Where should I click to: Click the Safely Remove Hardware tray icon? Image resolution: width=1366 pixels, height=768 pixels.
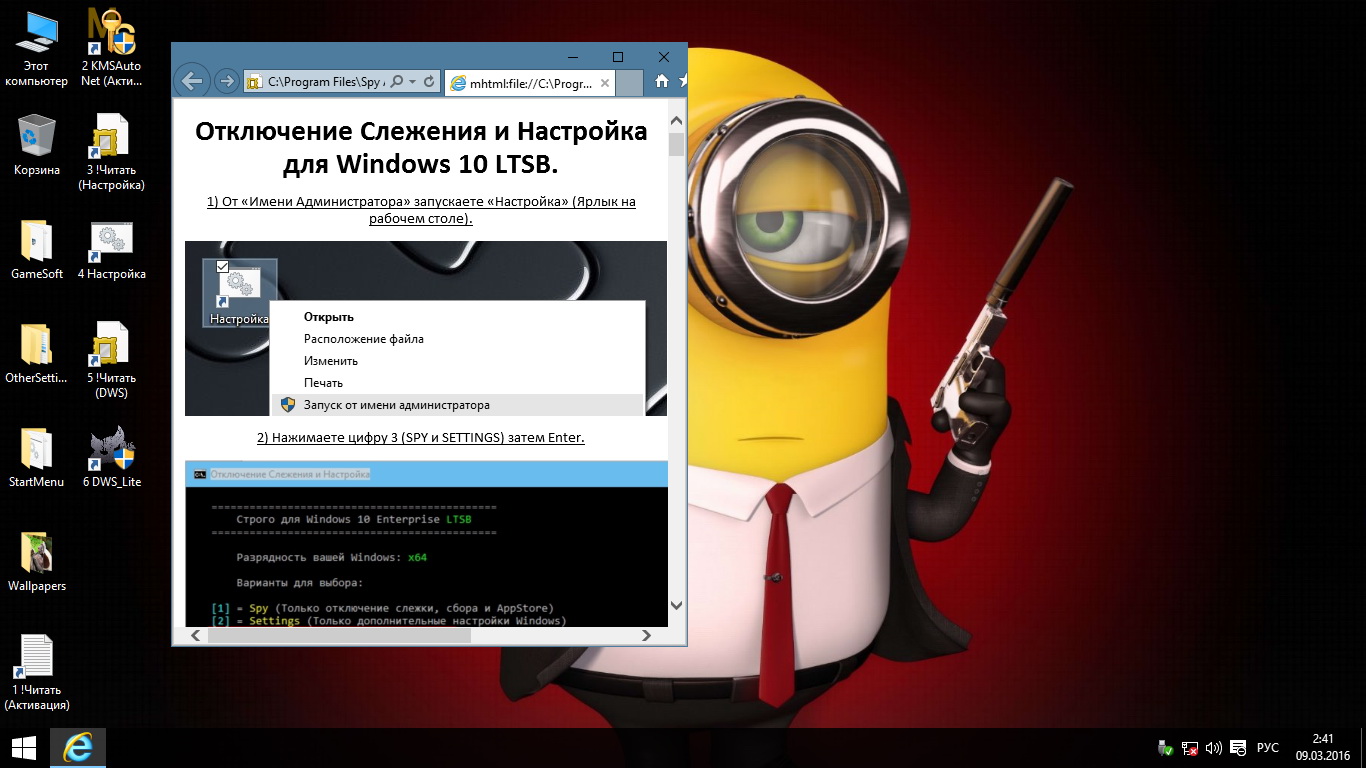click(1165, 748)
